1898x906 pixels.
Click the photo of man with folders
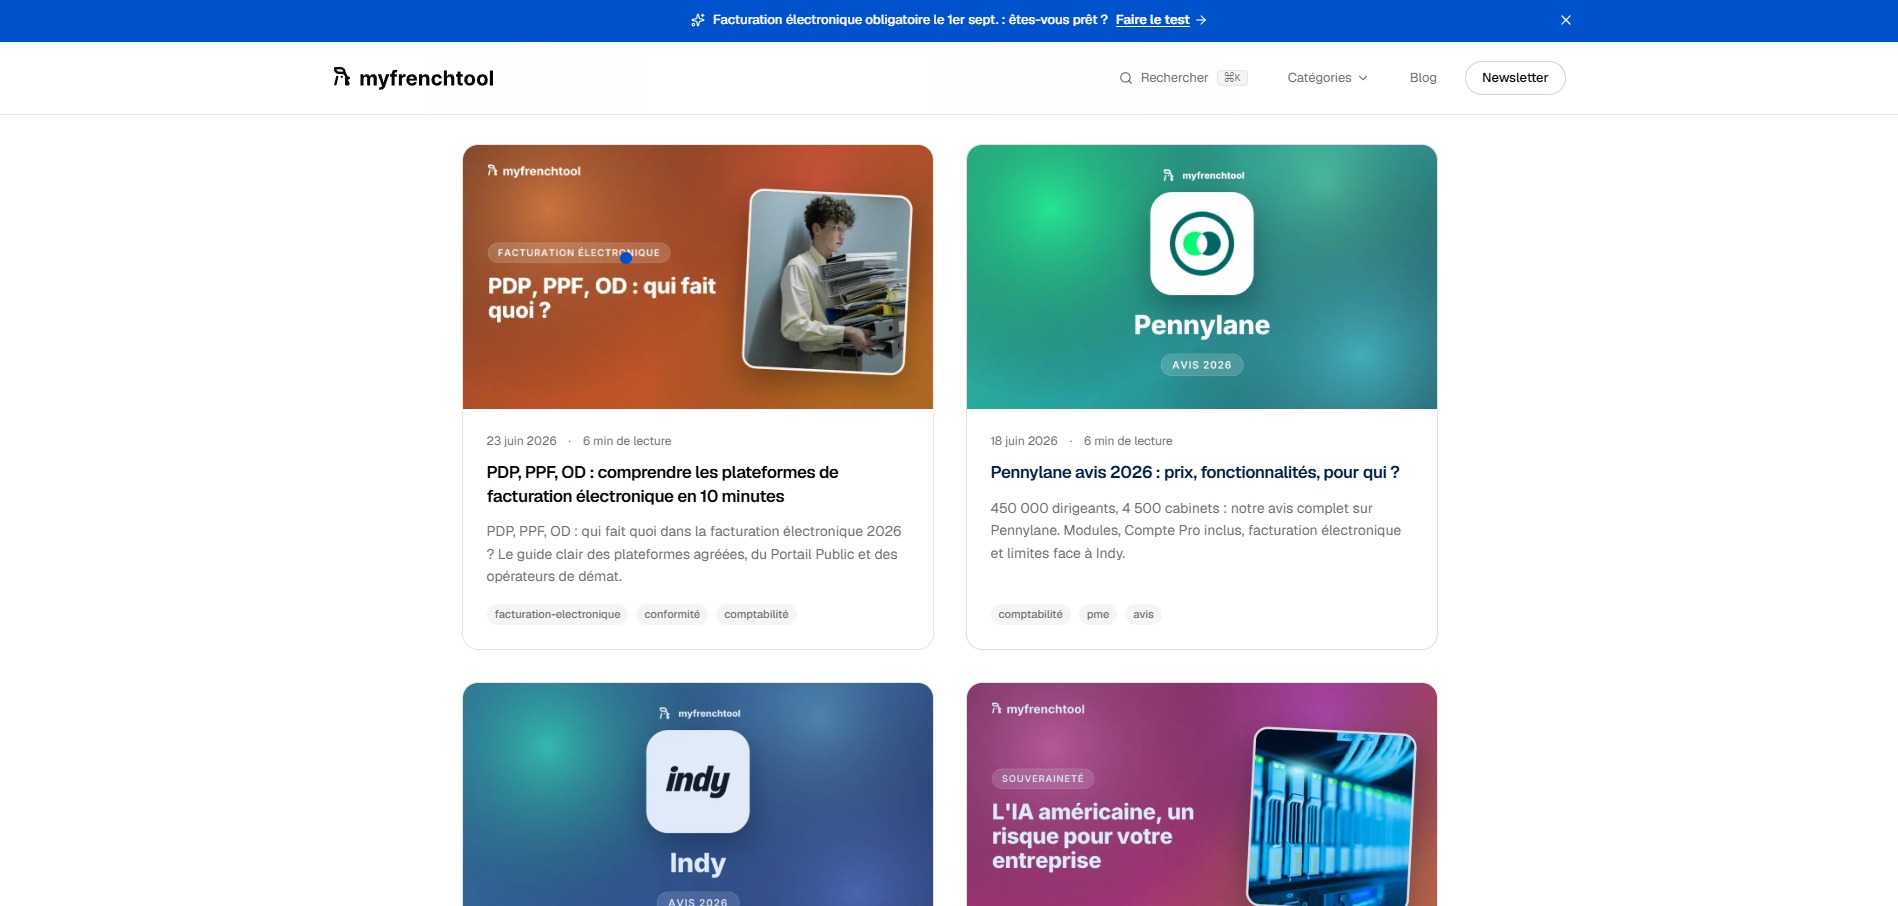pyautogui.click(x=827, y=282)
